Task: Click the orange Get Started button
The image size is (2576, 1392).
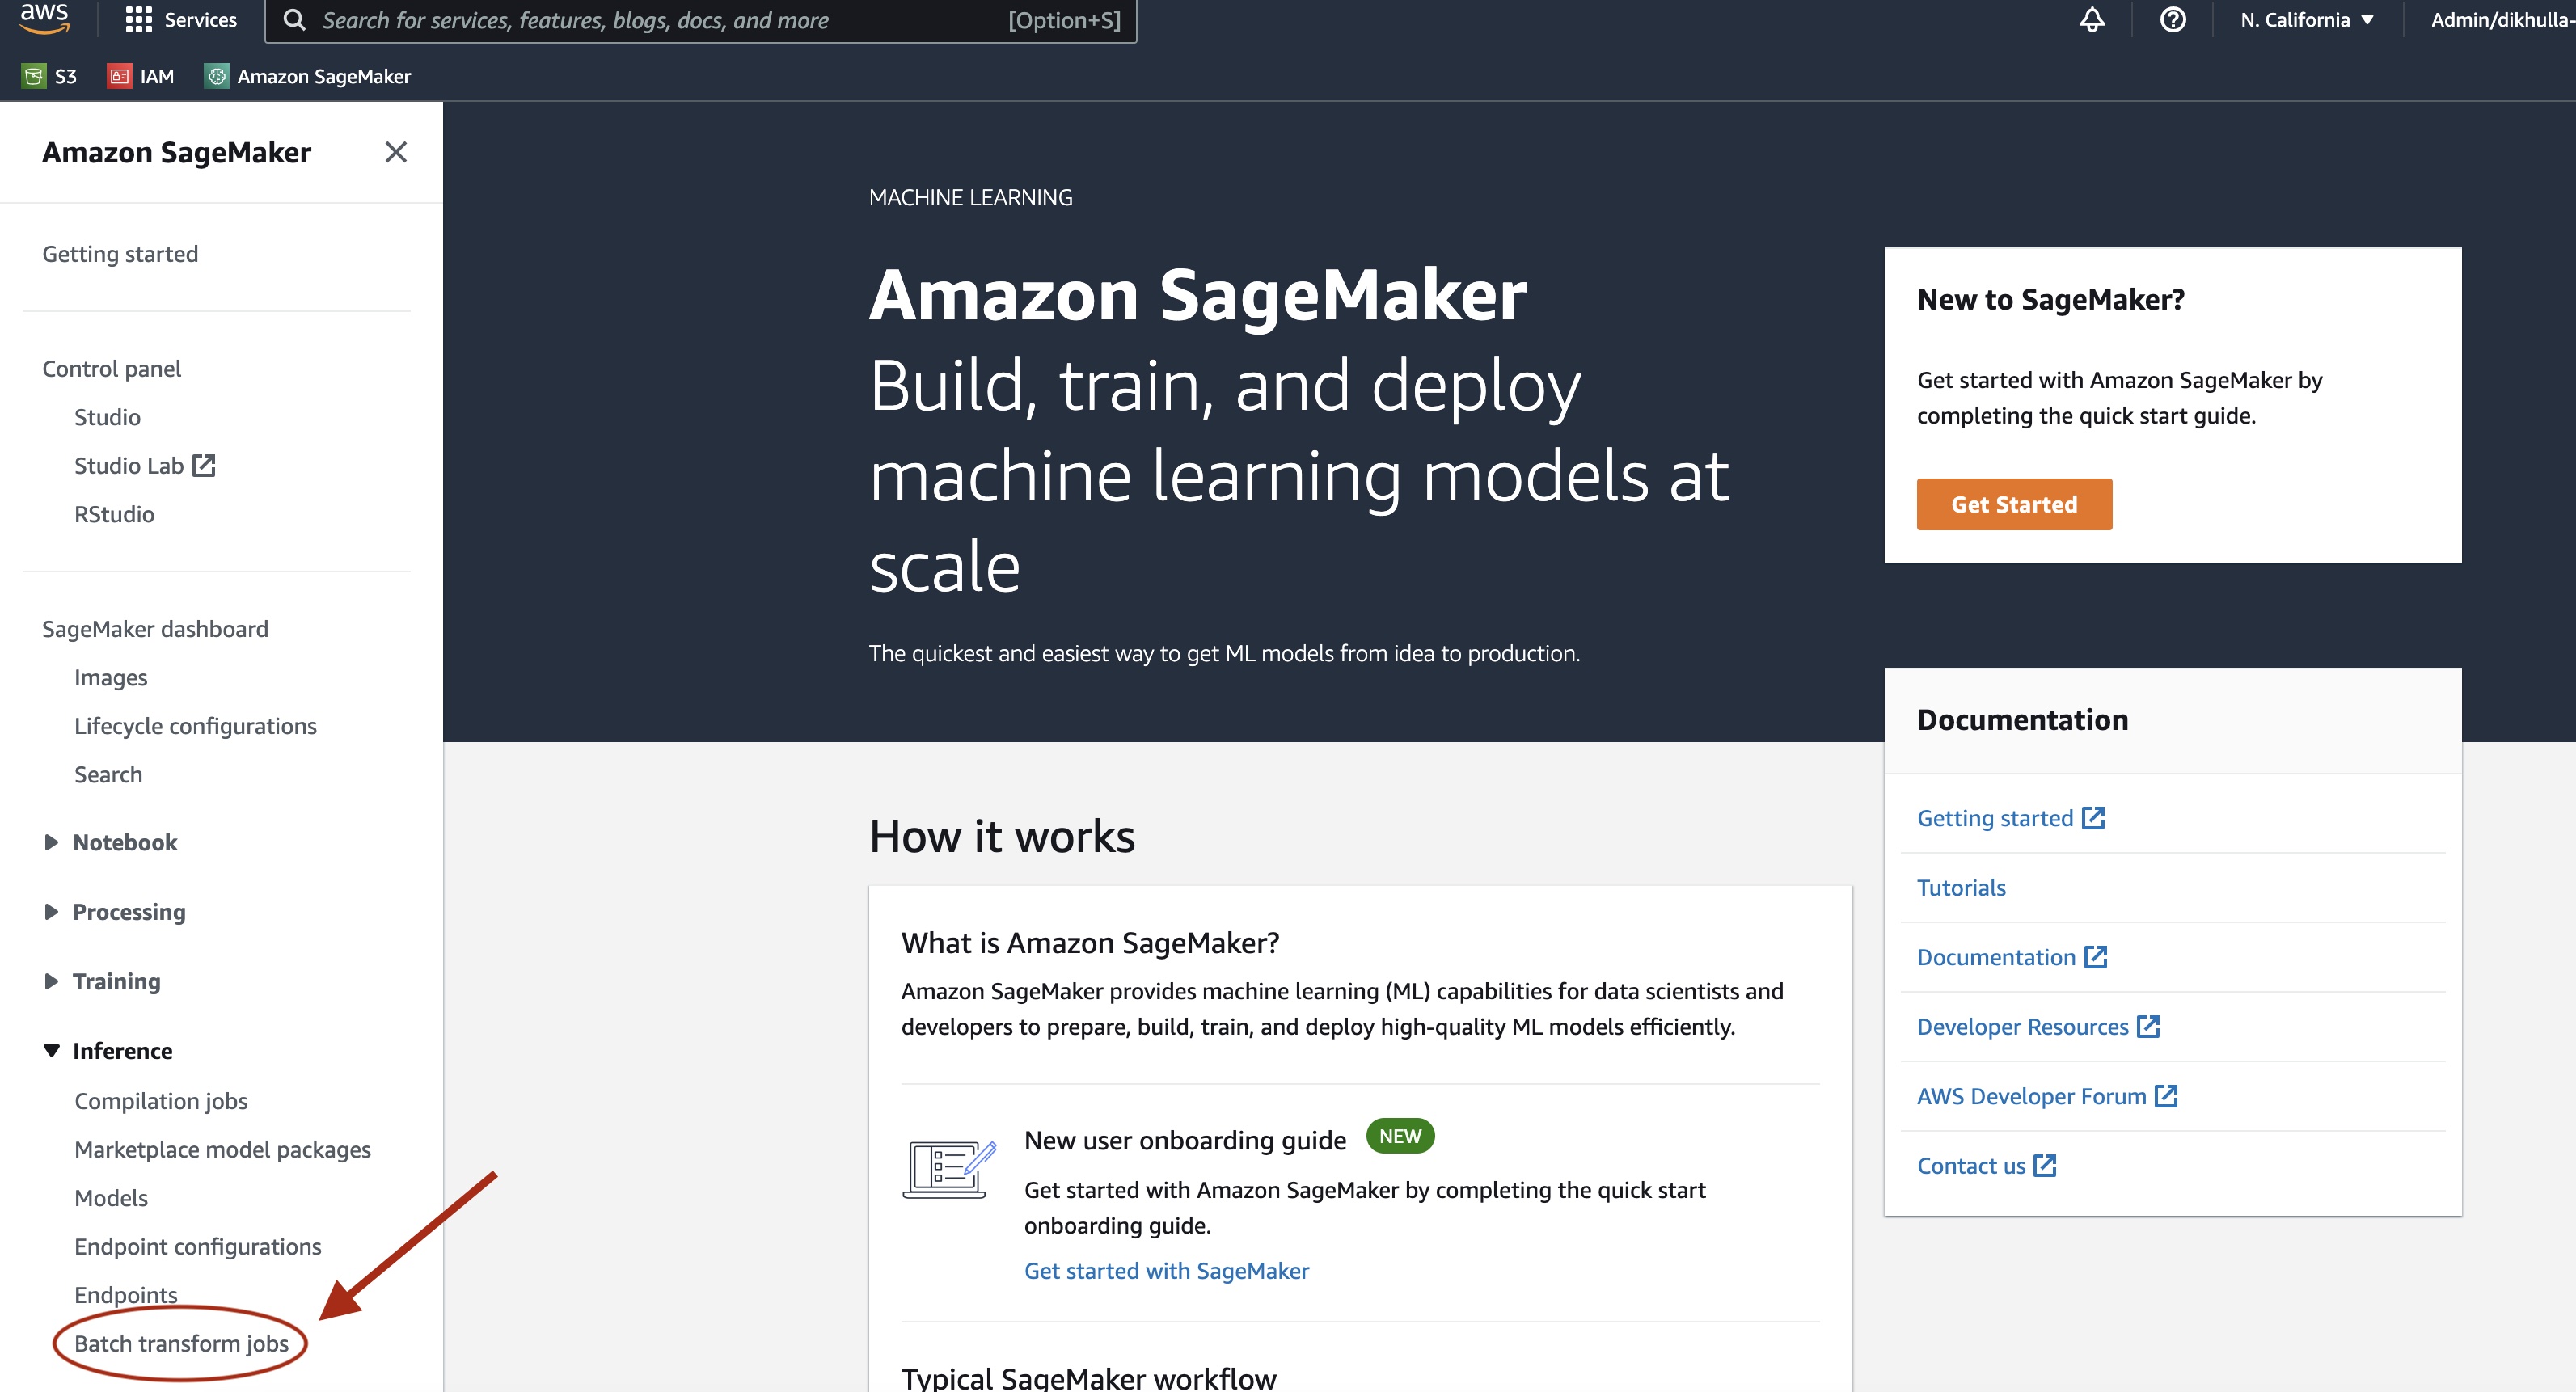Action: (2014, 504)
